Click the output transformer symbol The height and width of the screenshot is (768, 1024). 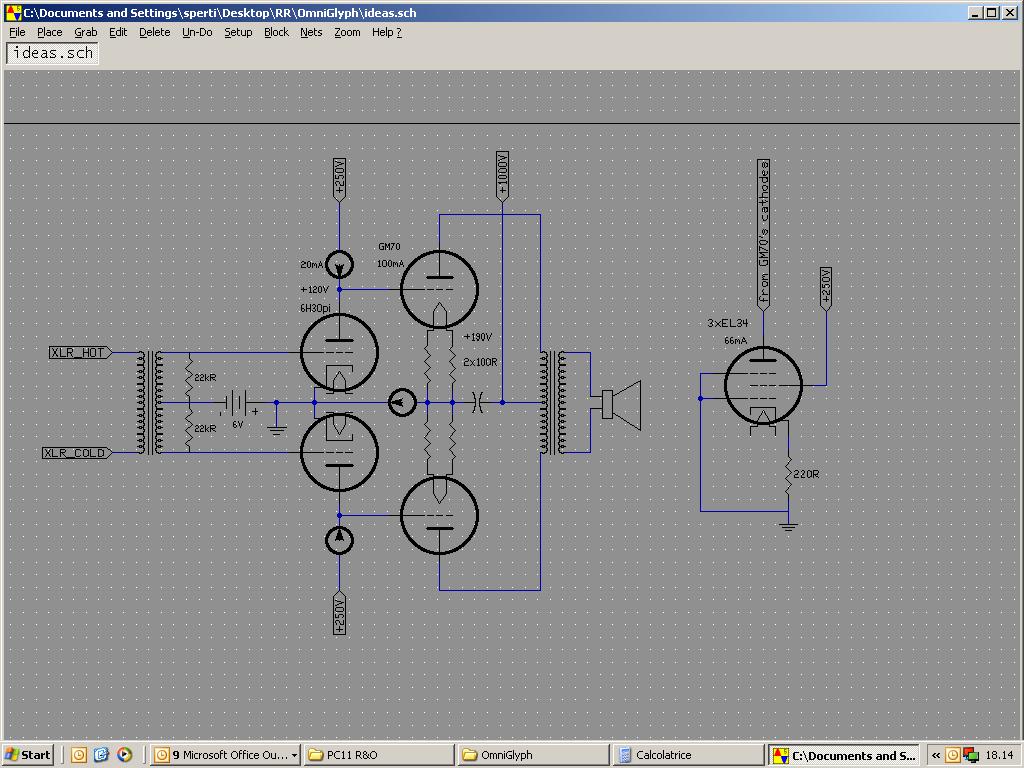552,402
